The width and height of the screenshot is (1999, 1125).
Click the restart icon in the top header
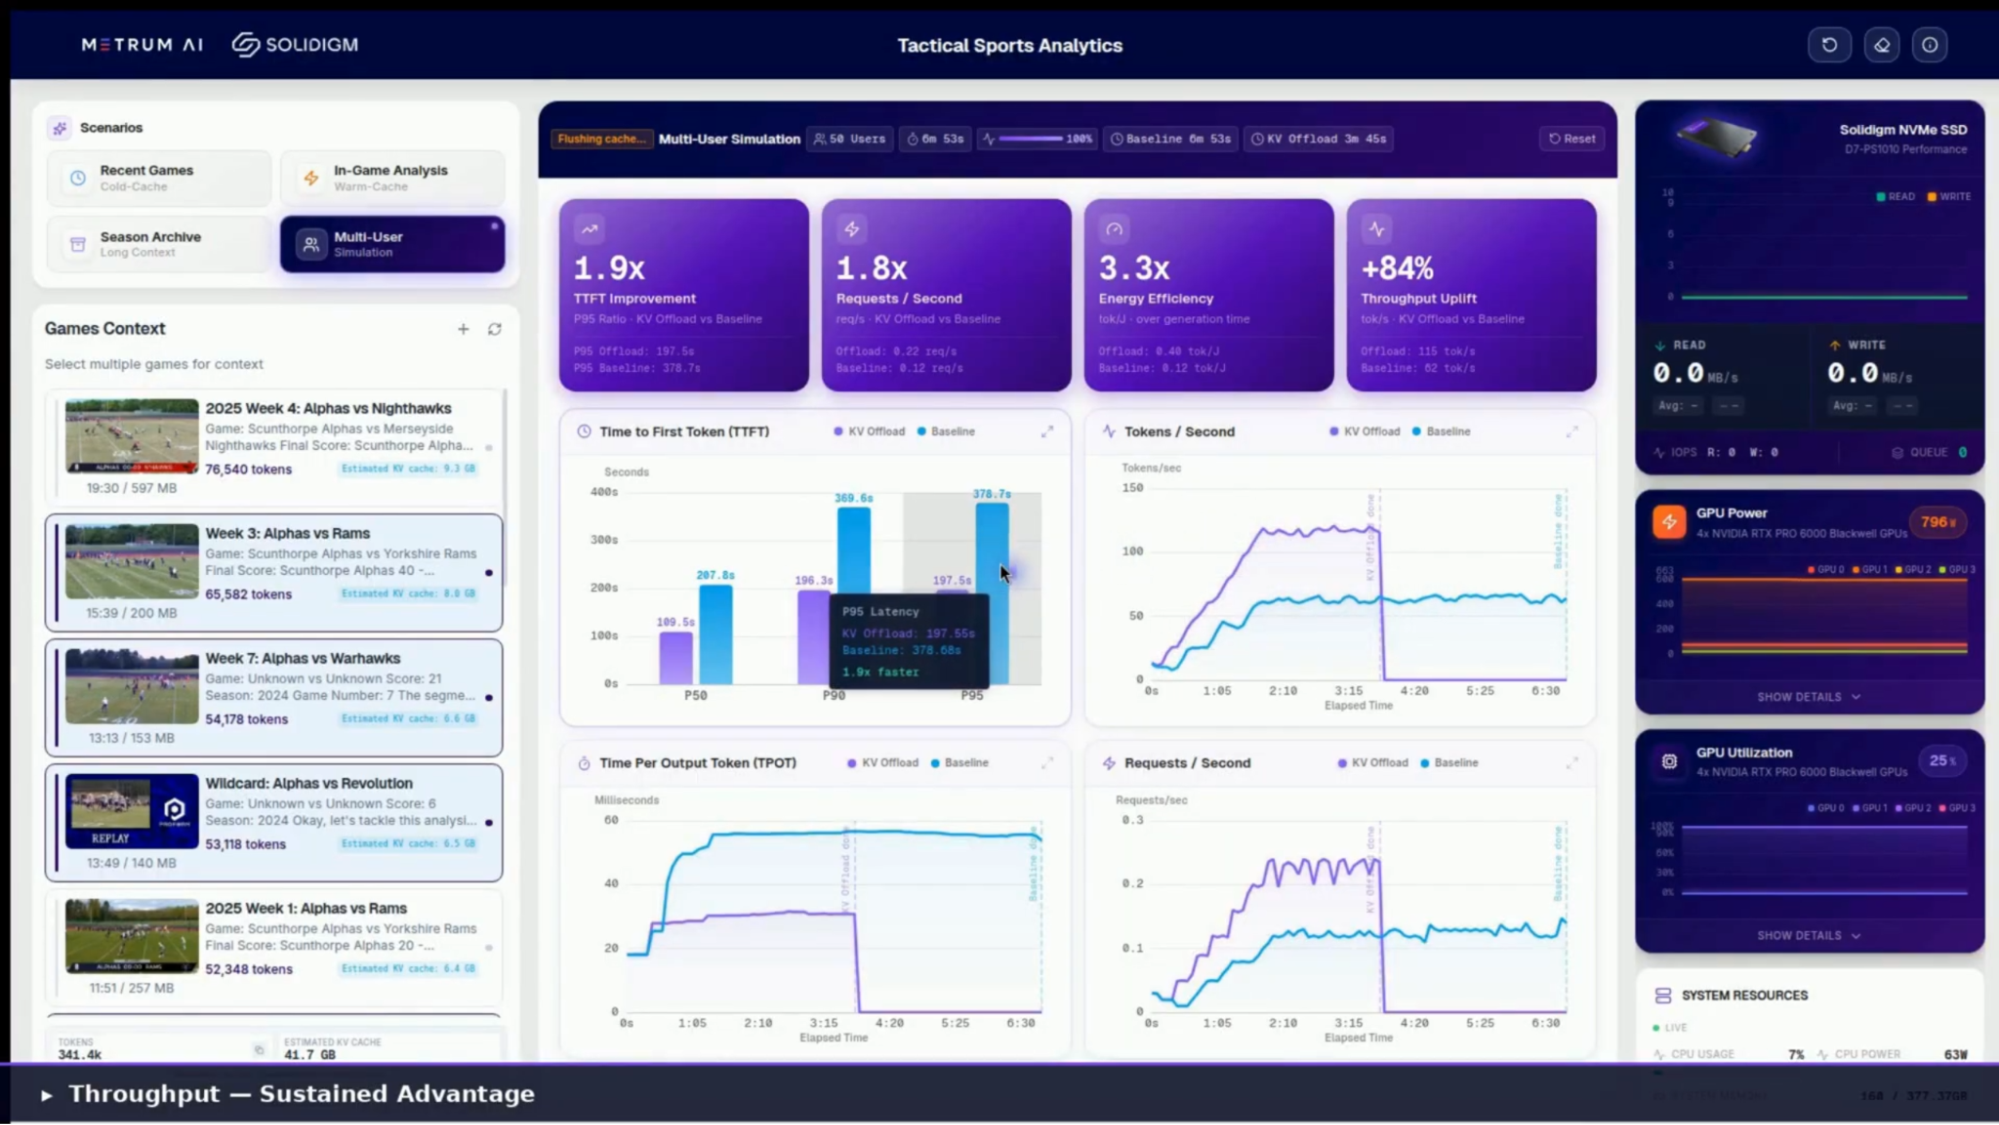(1829, 45)
